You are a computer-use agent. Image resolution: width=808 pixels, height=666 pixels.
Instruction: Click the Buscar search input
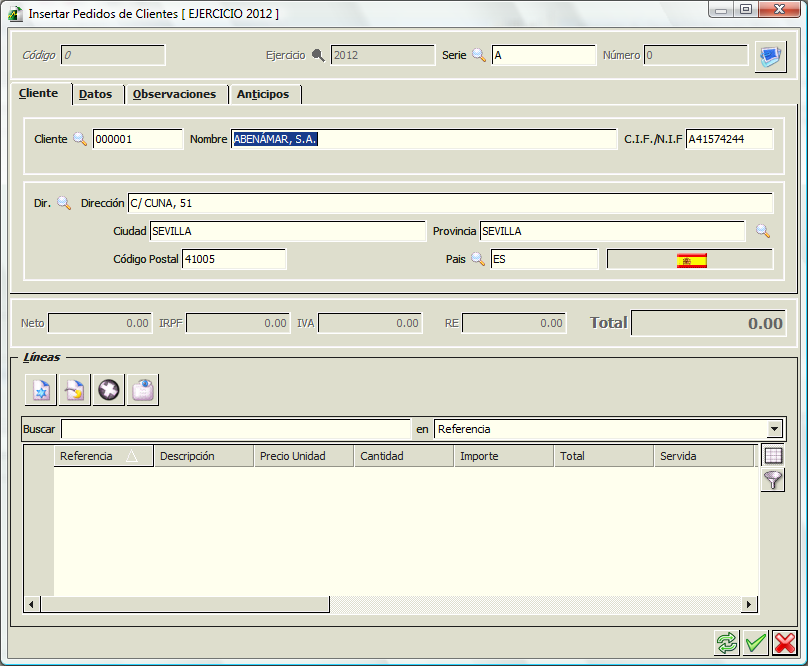[235, 429]
